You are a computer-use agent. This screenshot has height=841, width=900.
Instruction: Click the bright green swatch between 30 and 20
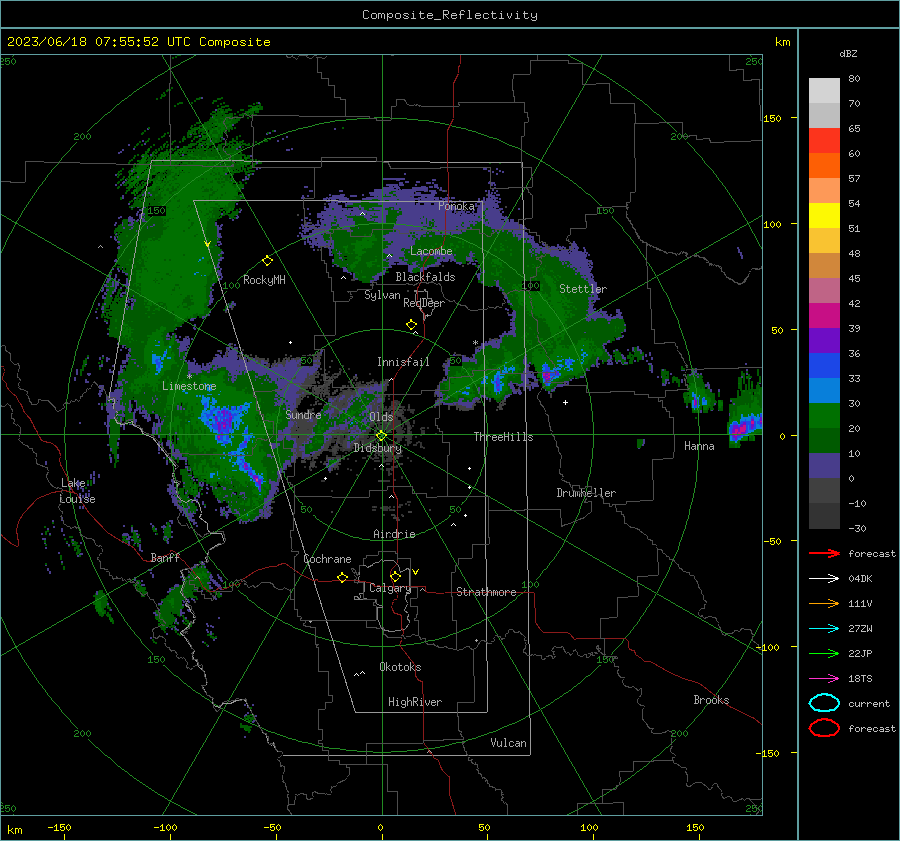tap(824, 416)
